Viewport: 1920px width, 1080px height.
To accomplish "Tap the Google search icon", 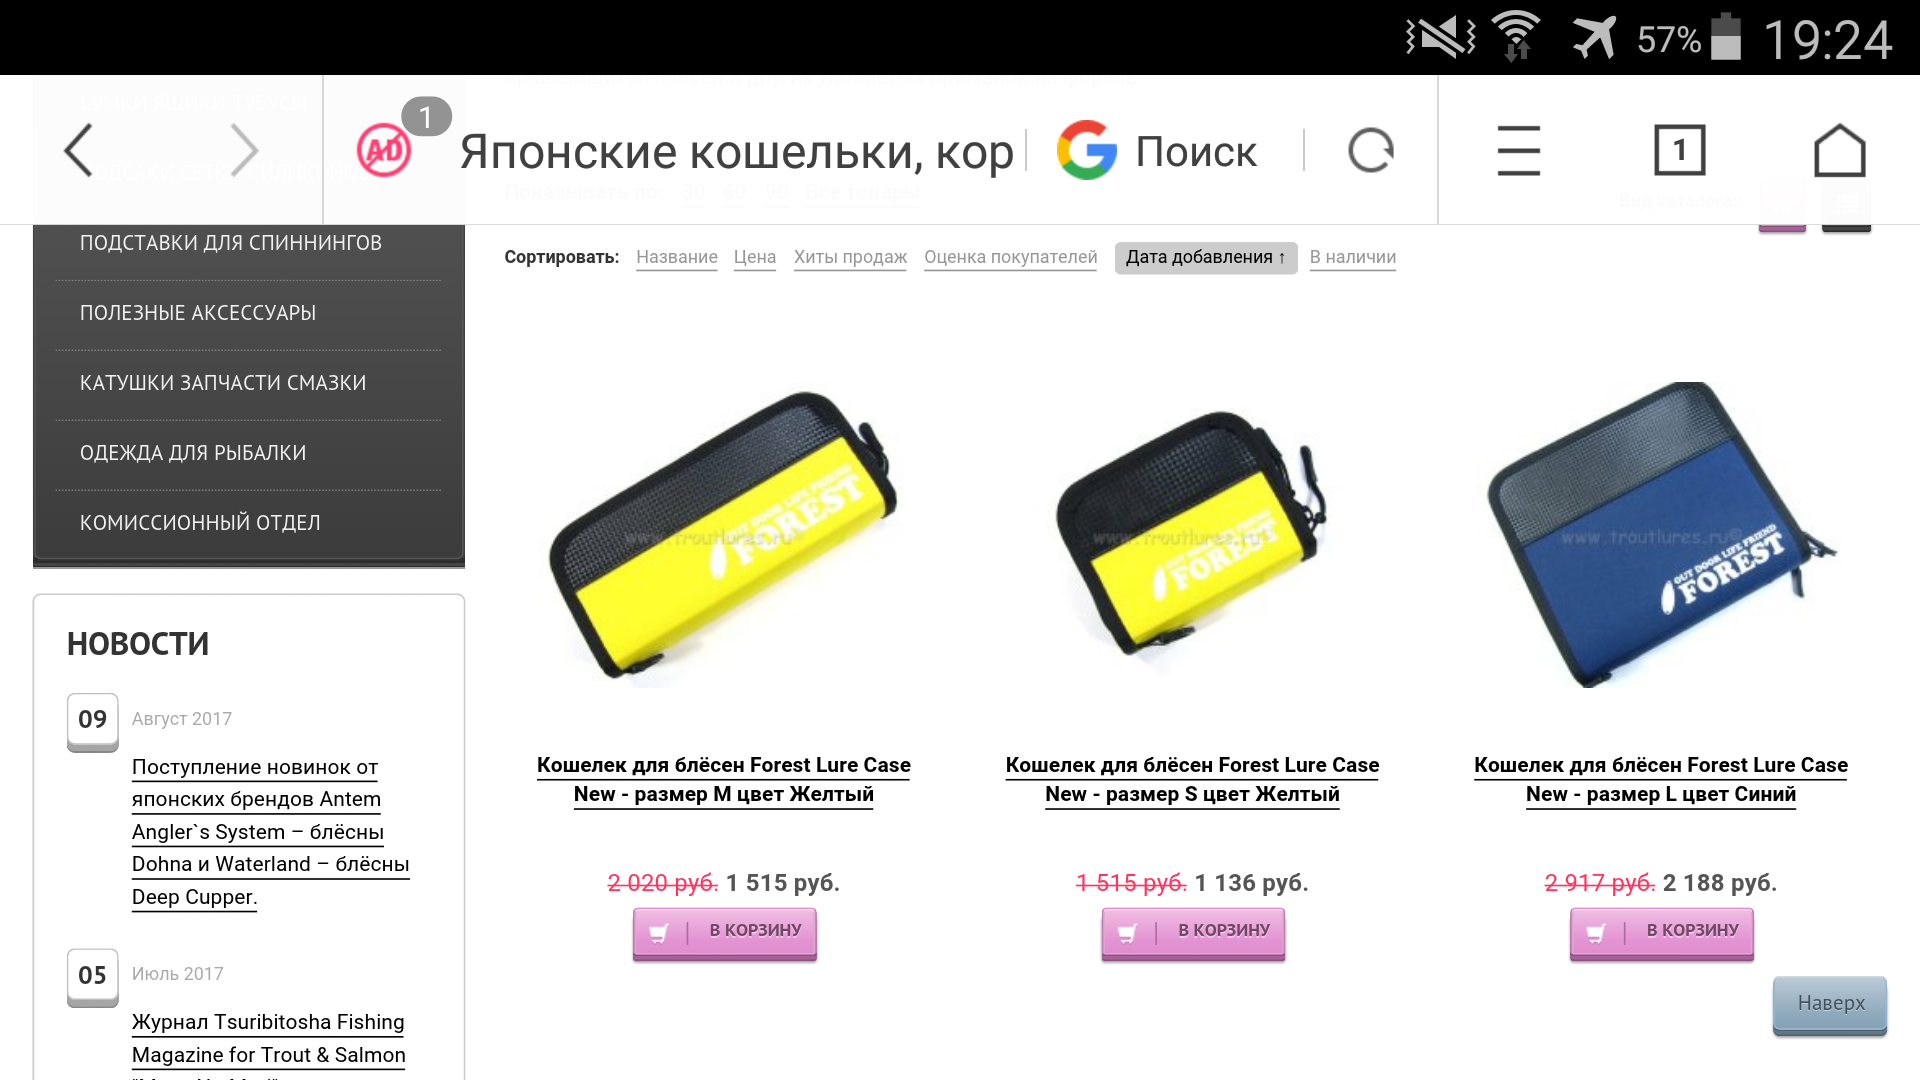I will (1087, 151).
